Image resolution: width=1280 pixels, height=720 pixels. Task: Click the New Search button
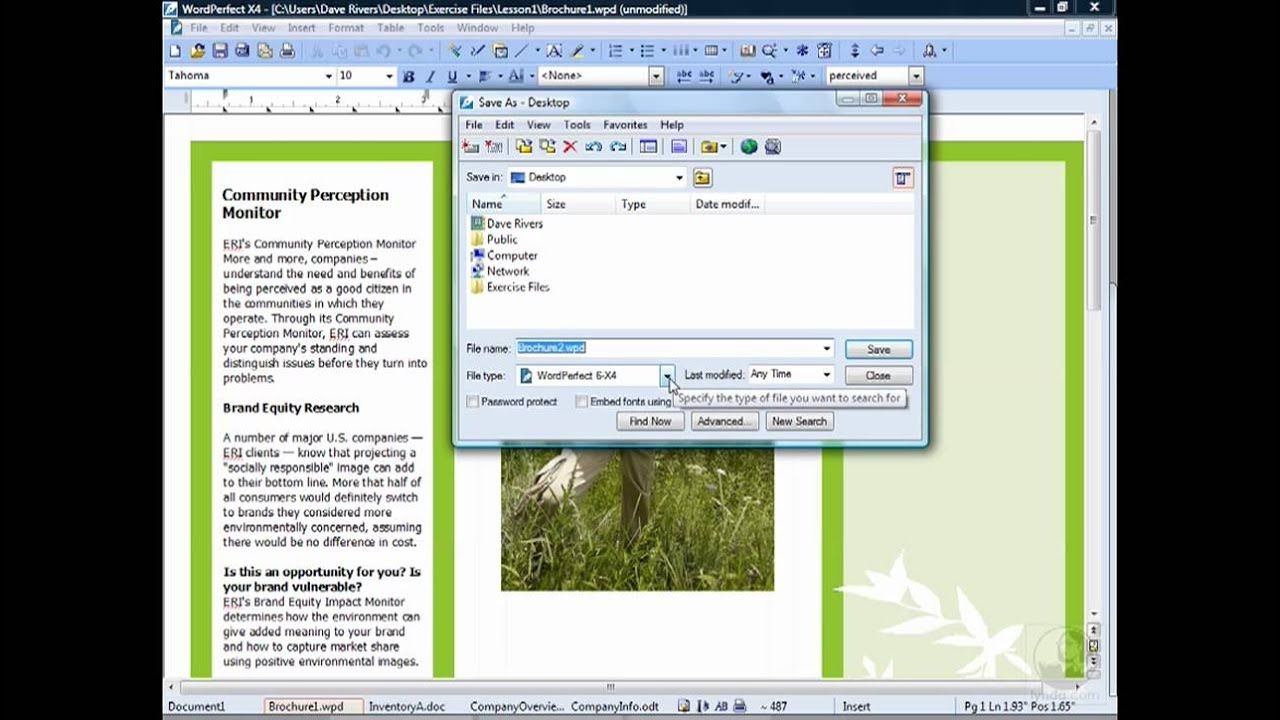click(x=799, y=422)
